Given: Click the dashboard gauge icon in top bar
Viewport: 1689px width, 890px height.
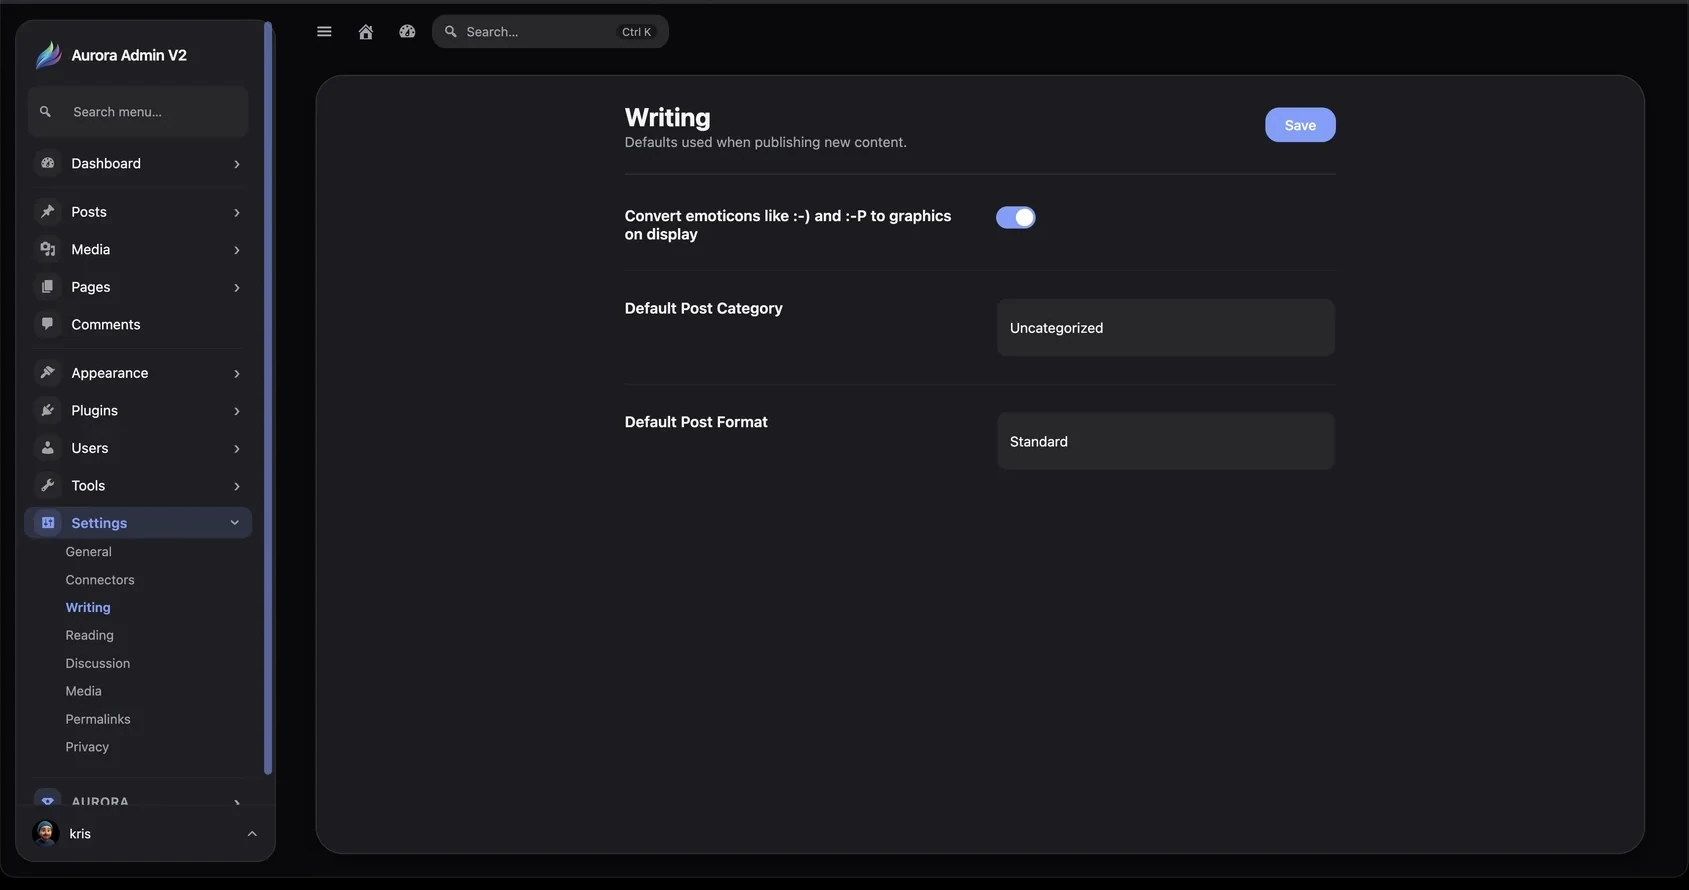Looking at the screenshot, I should coord(407,32).
